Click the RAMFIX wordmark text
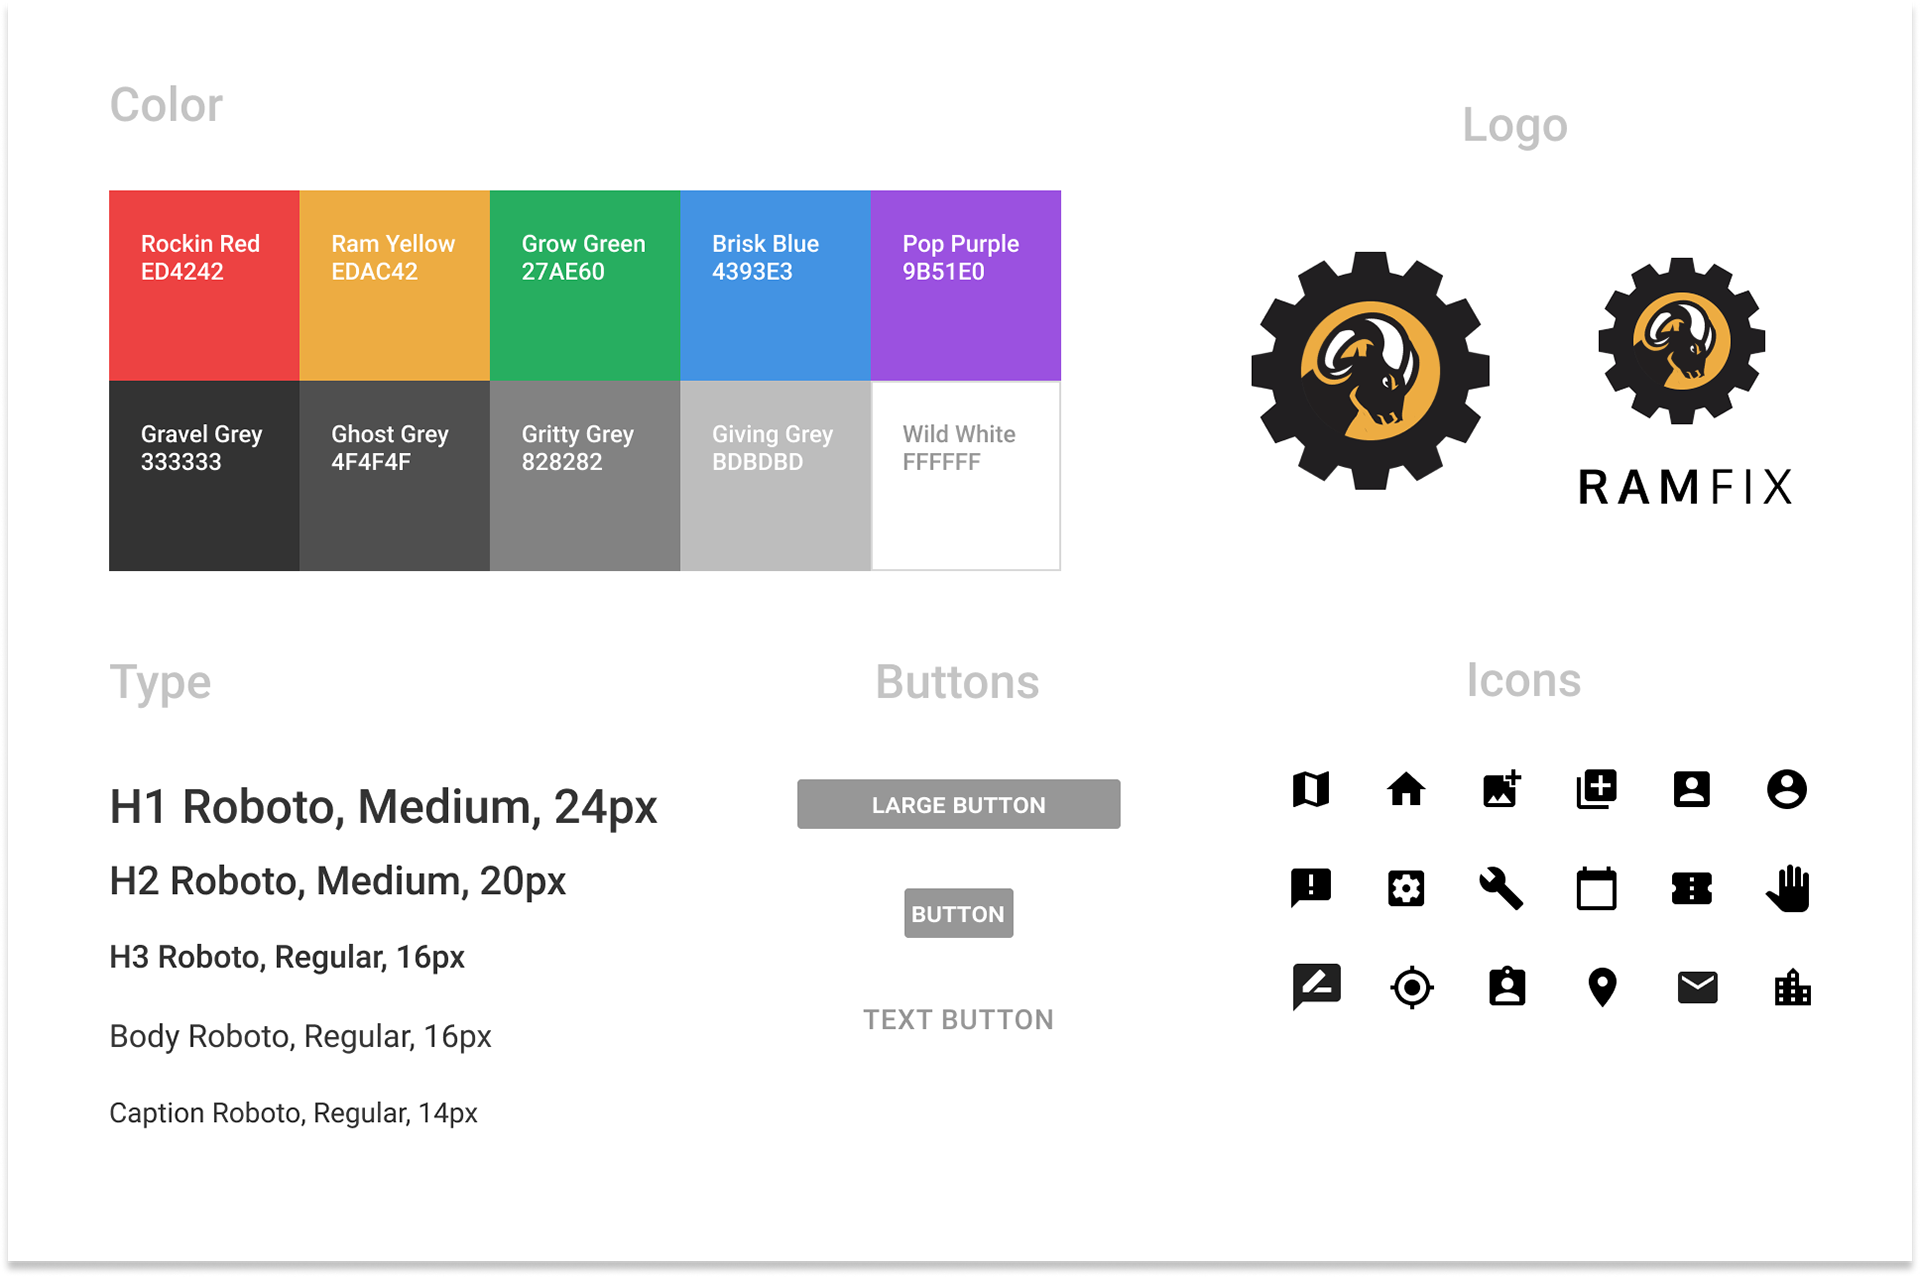Viewport: 1920px width, 1277px height. 1686,488
